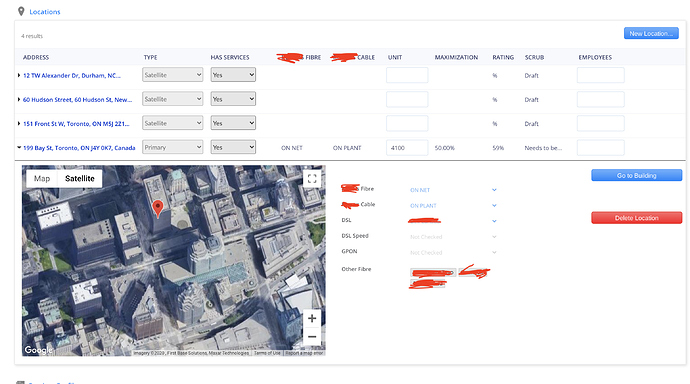Click the TYPE column header
Screen dimensions: 690x384
pyautogui.click(x=150, y=58)
